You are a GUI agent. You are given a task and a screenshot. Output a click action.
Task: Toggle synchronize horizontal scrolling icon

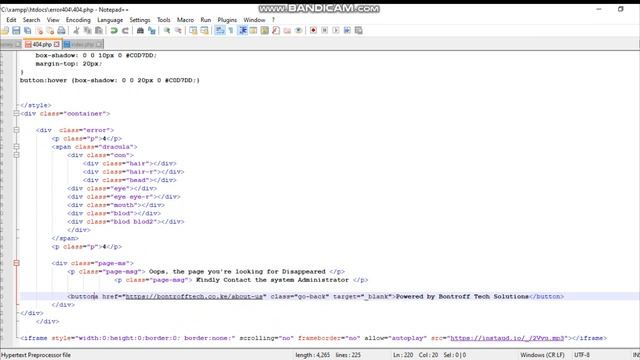[204, 31]
